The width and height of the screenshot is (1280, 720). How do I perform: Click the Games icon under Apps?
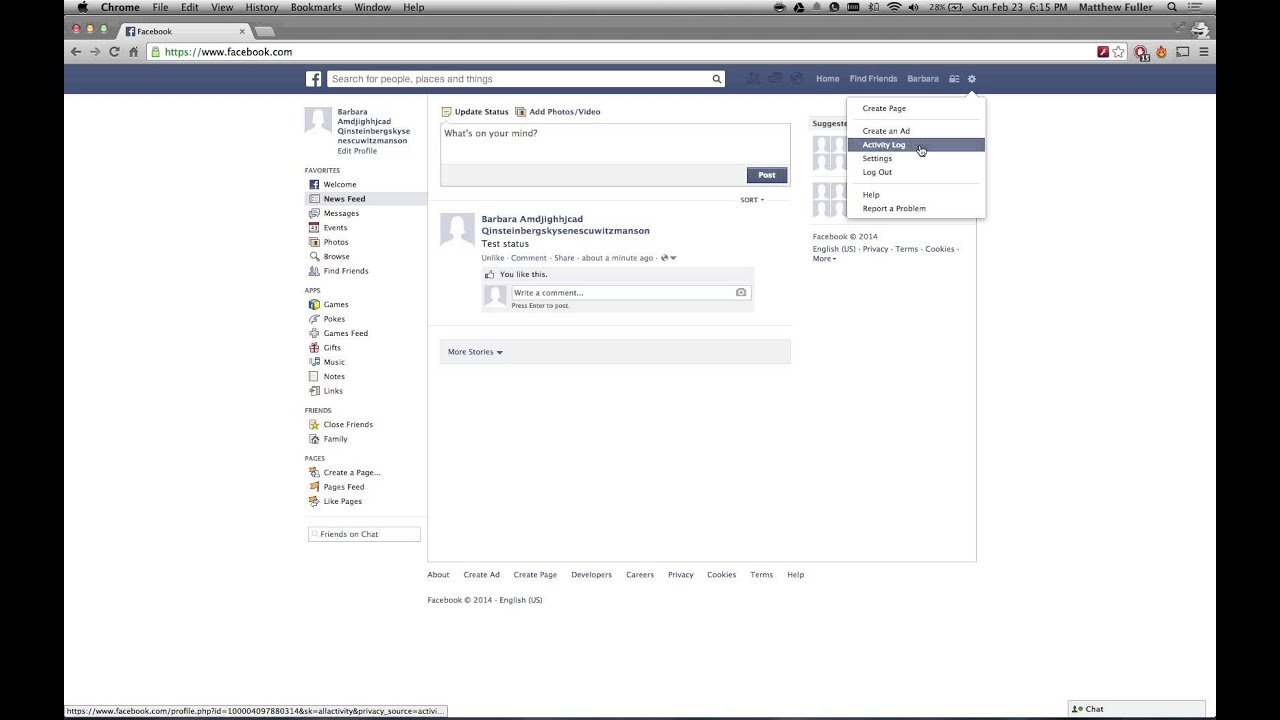coord(314,305)
